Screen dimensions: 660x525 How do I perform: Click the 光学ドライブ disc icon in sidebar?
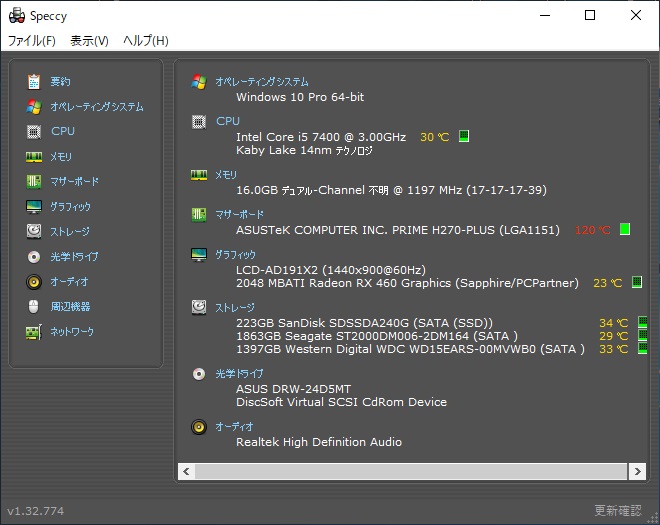pos(34,257)
